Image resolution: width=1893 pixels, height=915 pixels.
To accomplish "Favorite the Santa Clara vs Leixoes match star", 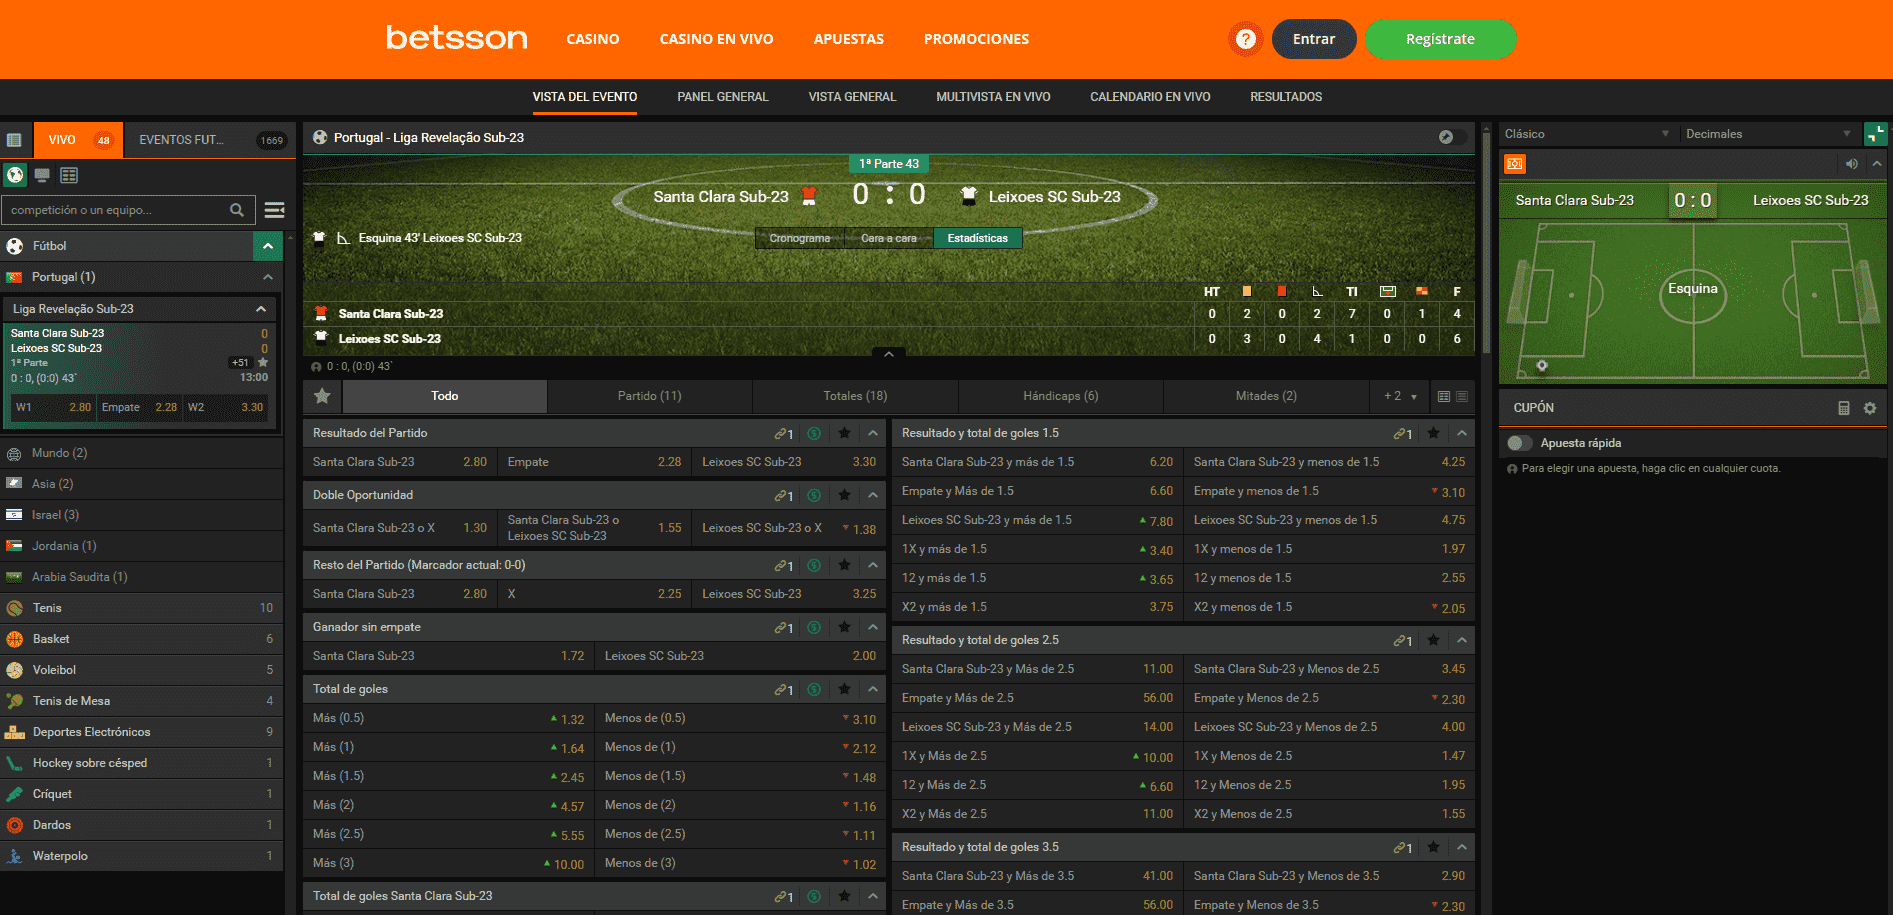I will tap(263, 362).
